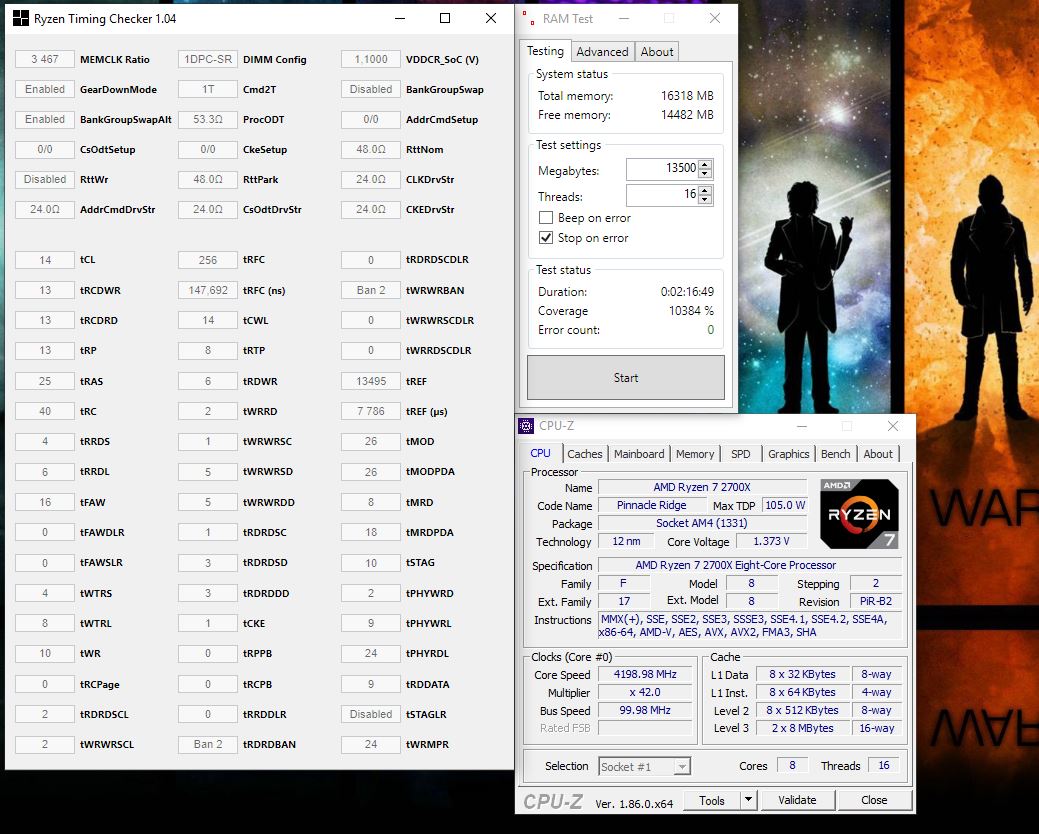This screenshot has height=834, width=1039.
Task: Enable the Beep on error checkbox
Action: tap(546, 218)
